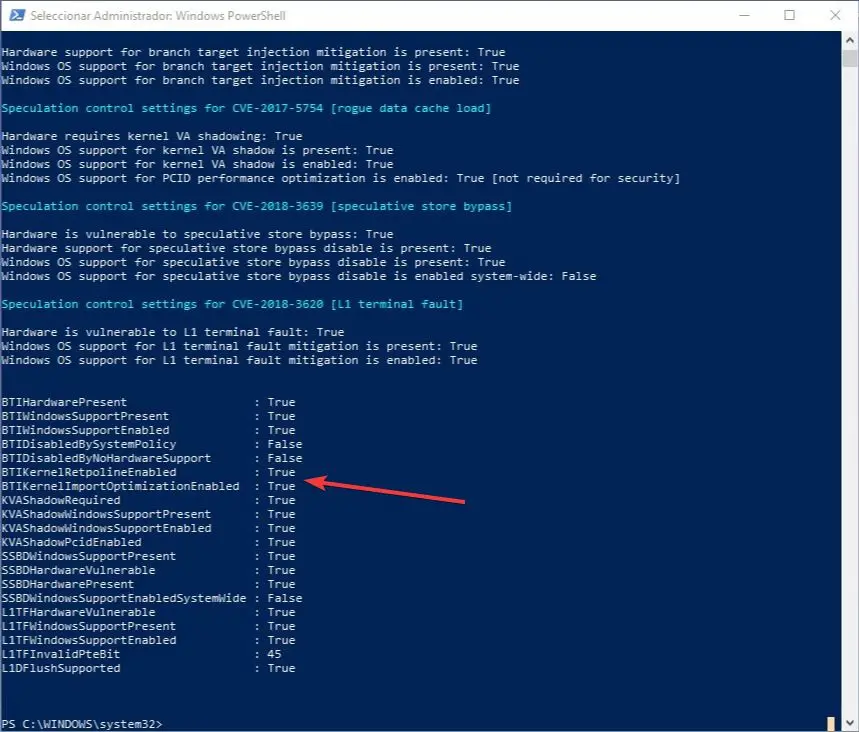Click the L1TFWindowsSupportPresent row
Screen dimensions: 859x732
tap(148, 626)
